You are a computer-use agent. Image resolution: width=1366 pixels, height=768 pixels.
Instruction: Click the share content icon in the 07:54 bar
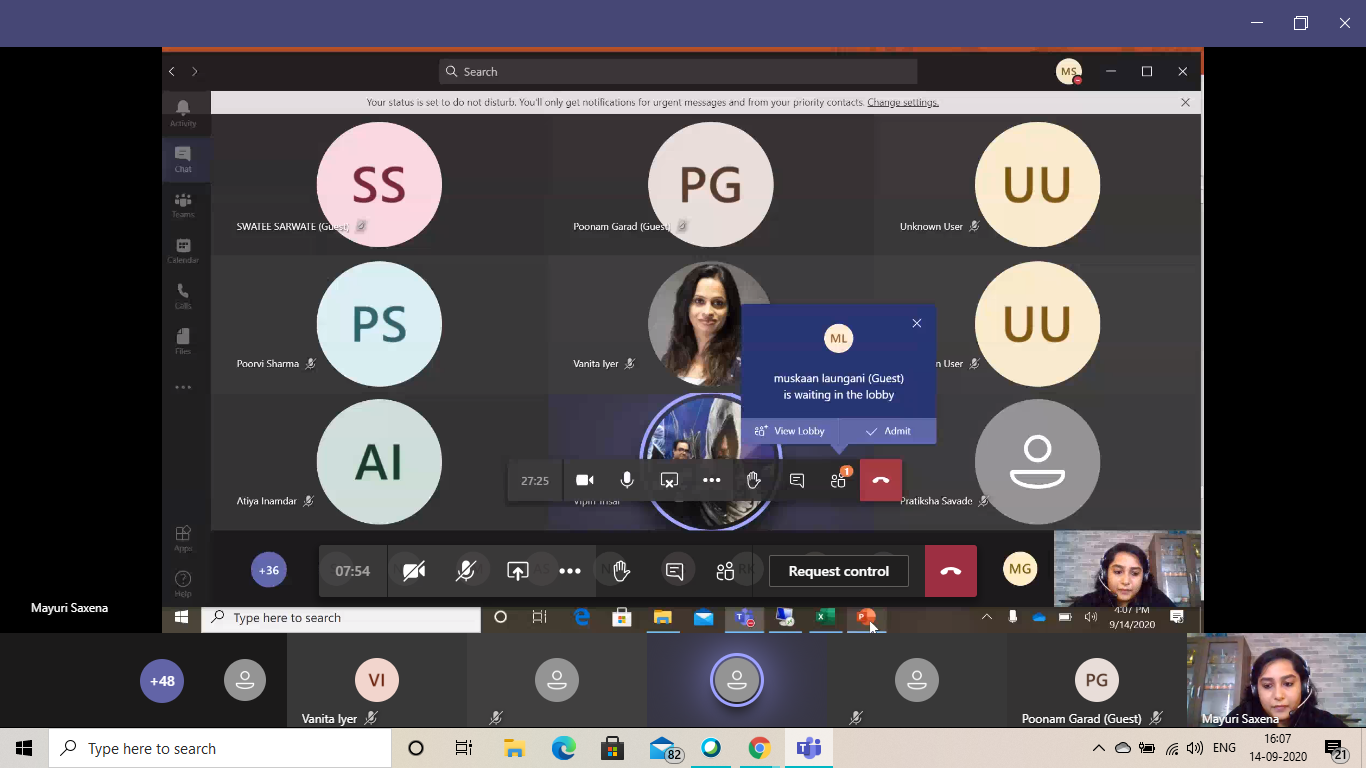tap(517, 571)
